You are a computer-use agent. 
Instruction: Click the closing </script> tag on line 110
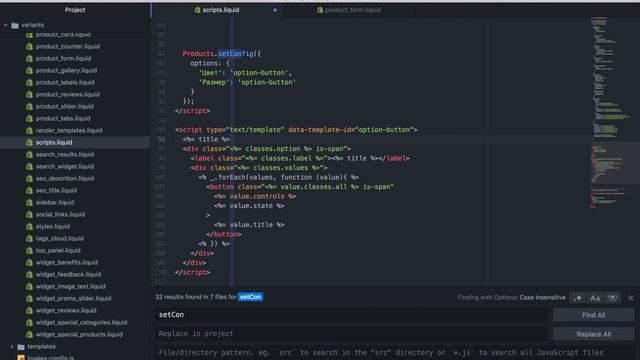click(x=192, y=272)
